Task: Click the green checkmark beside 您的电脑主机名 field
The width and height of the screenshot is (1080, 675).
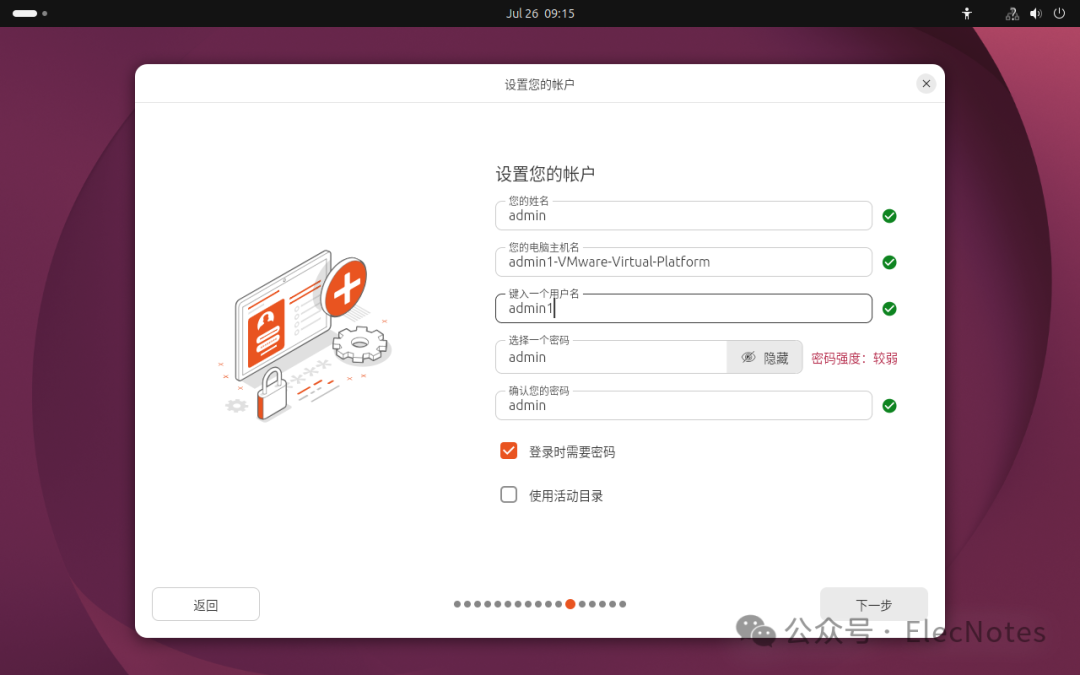Action: (x=889, y=262)
